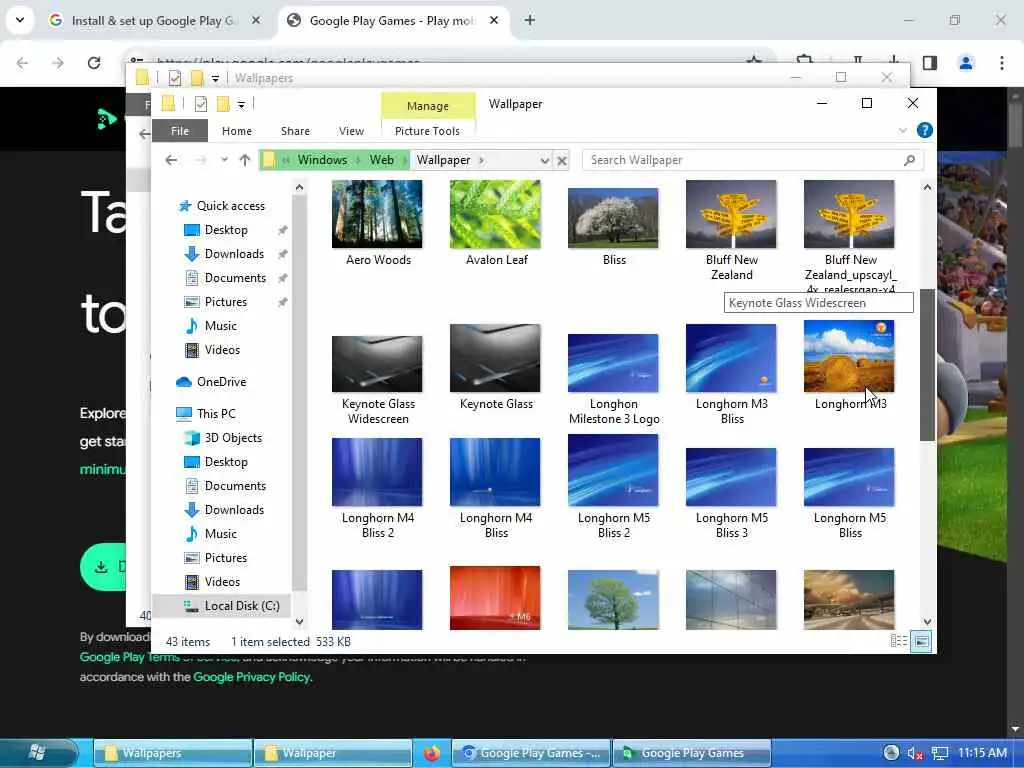1024x768 pixels.
Task: Open the Picture Tools tab
Action: (x=427, y=131)
